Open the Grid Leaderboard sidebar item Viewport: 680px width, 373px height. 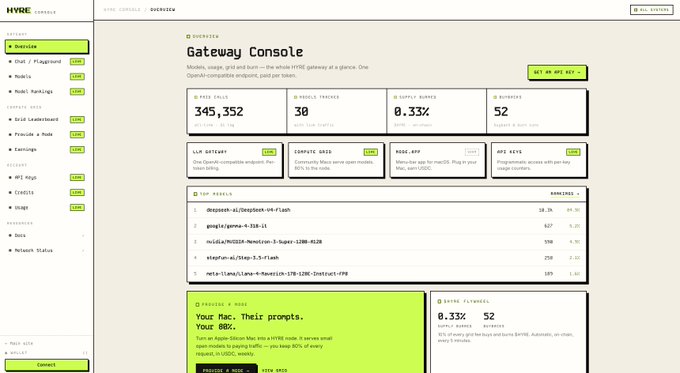47,119
